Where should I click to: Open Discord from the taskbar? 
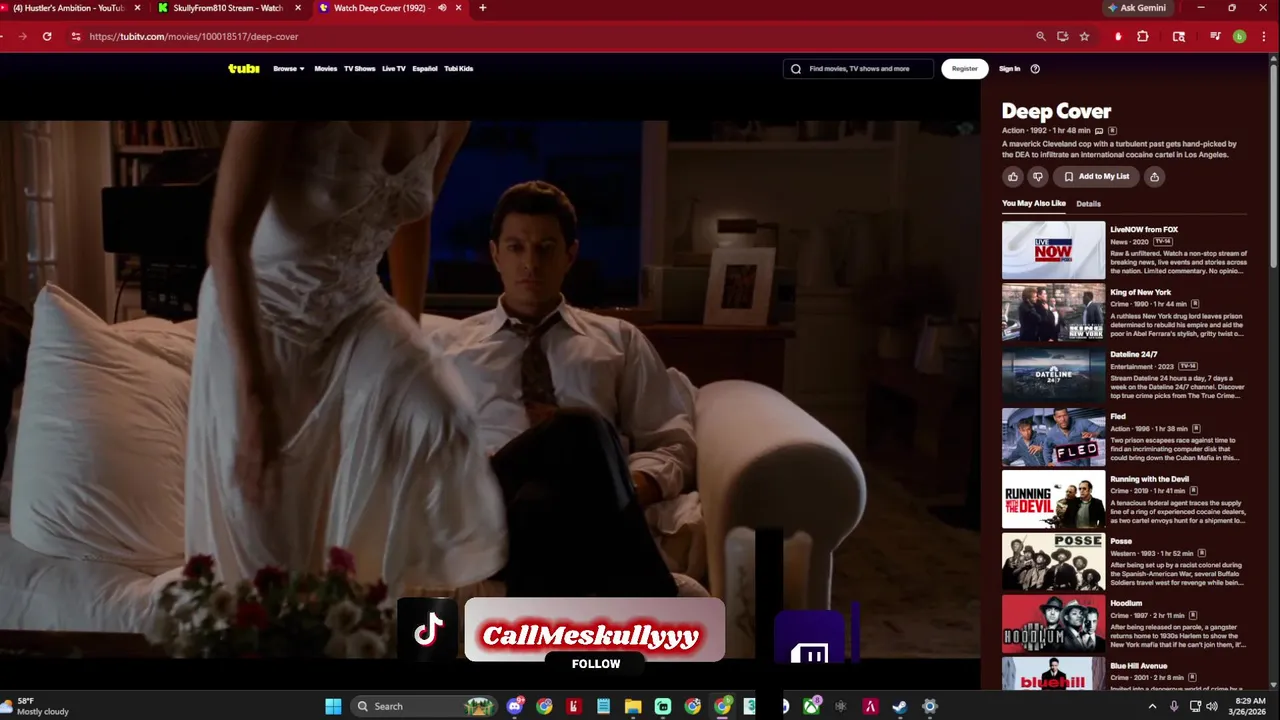pyautogui.click(x=515, y=706)
